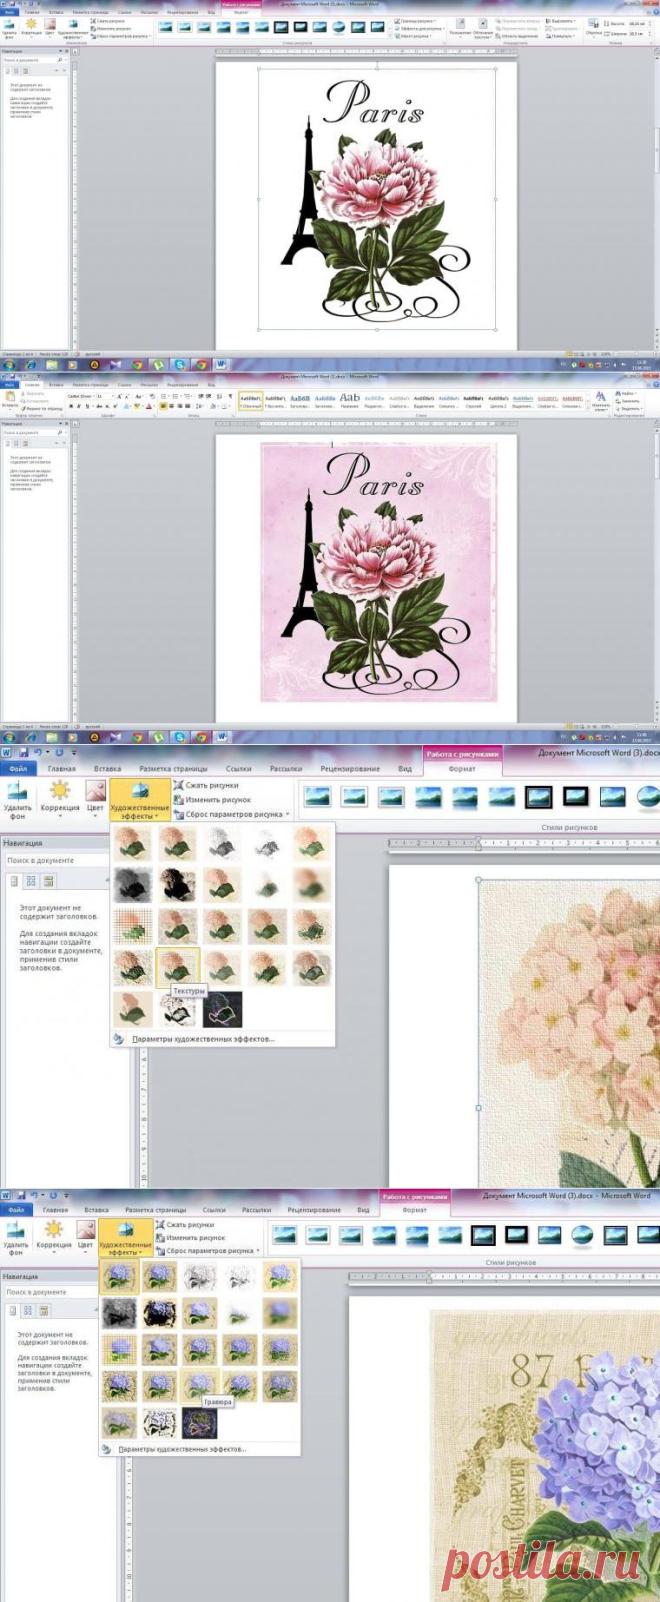Apply black neon glowing-edges effect in pink-flower gallery
The width and height of the screenshot is (660, 1602).
(x=222, y=1008)
